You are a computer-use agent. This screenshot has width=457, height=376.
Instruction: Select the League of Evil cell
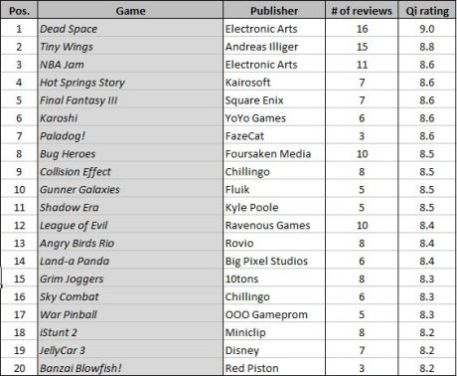click(x=130, y=225)
